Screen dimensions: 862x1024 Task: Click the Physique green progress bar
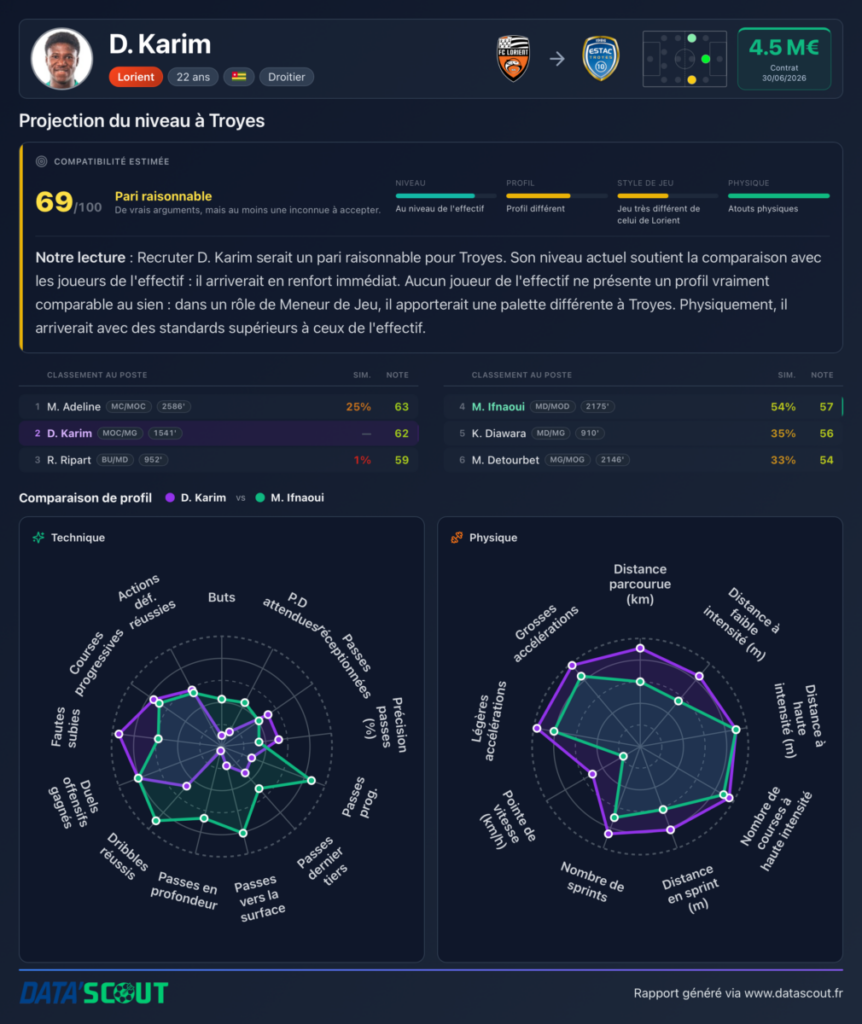point(778,196)
